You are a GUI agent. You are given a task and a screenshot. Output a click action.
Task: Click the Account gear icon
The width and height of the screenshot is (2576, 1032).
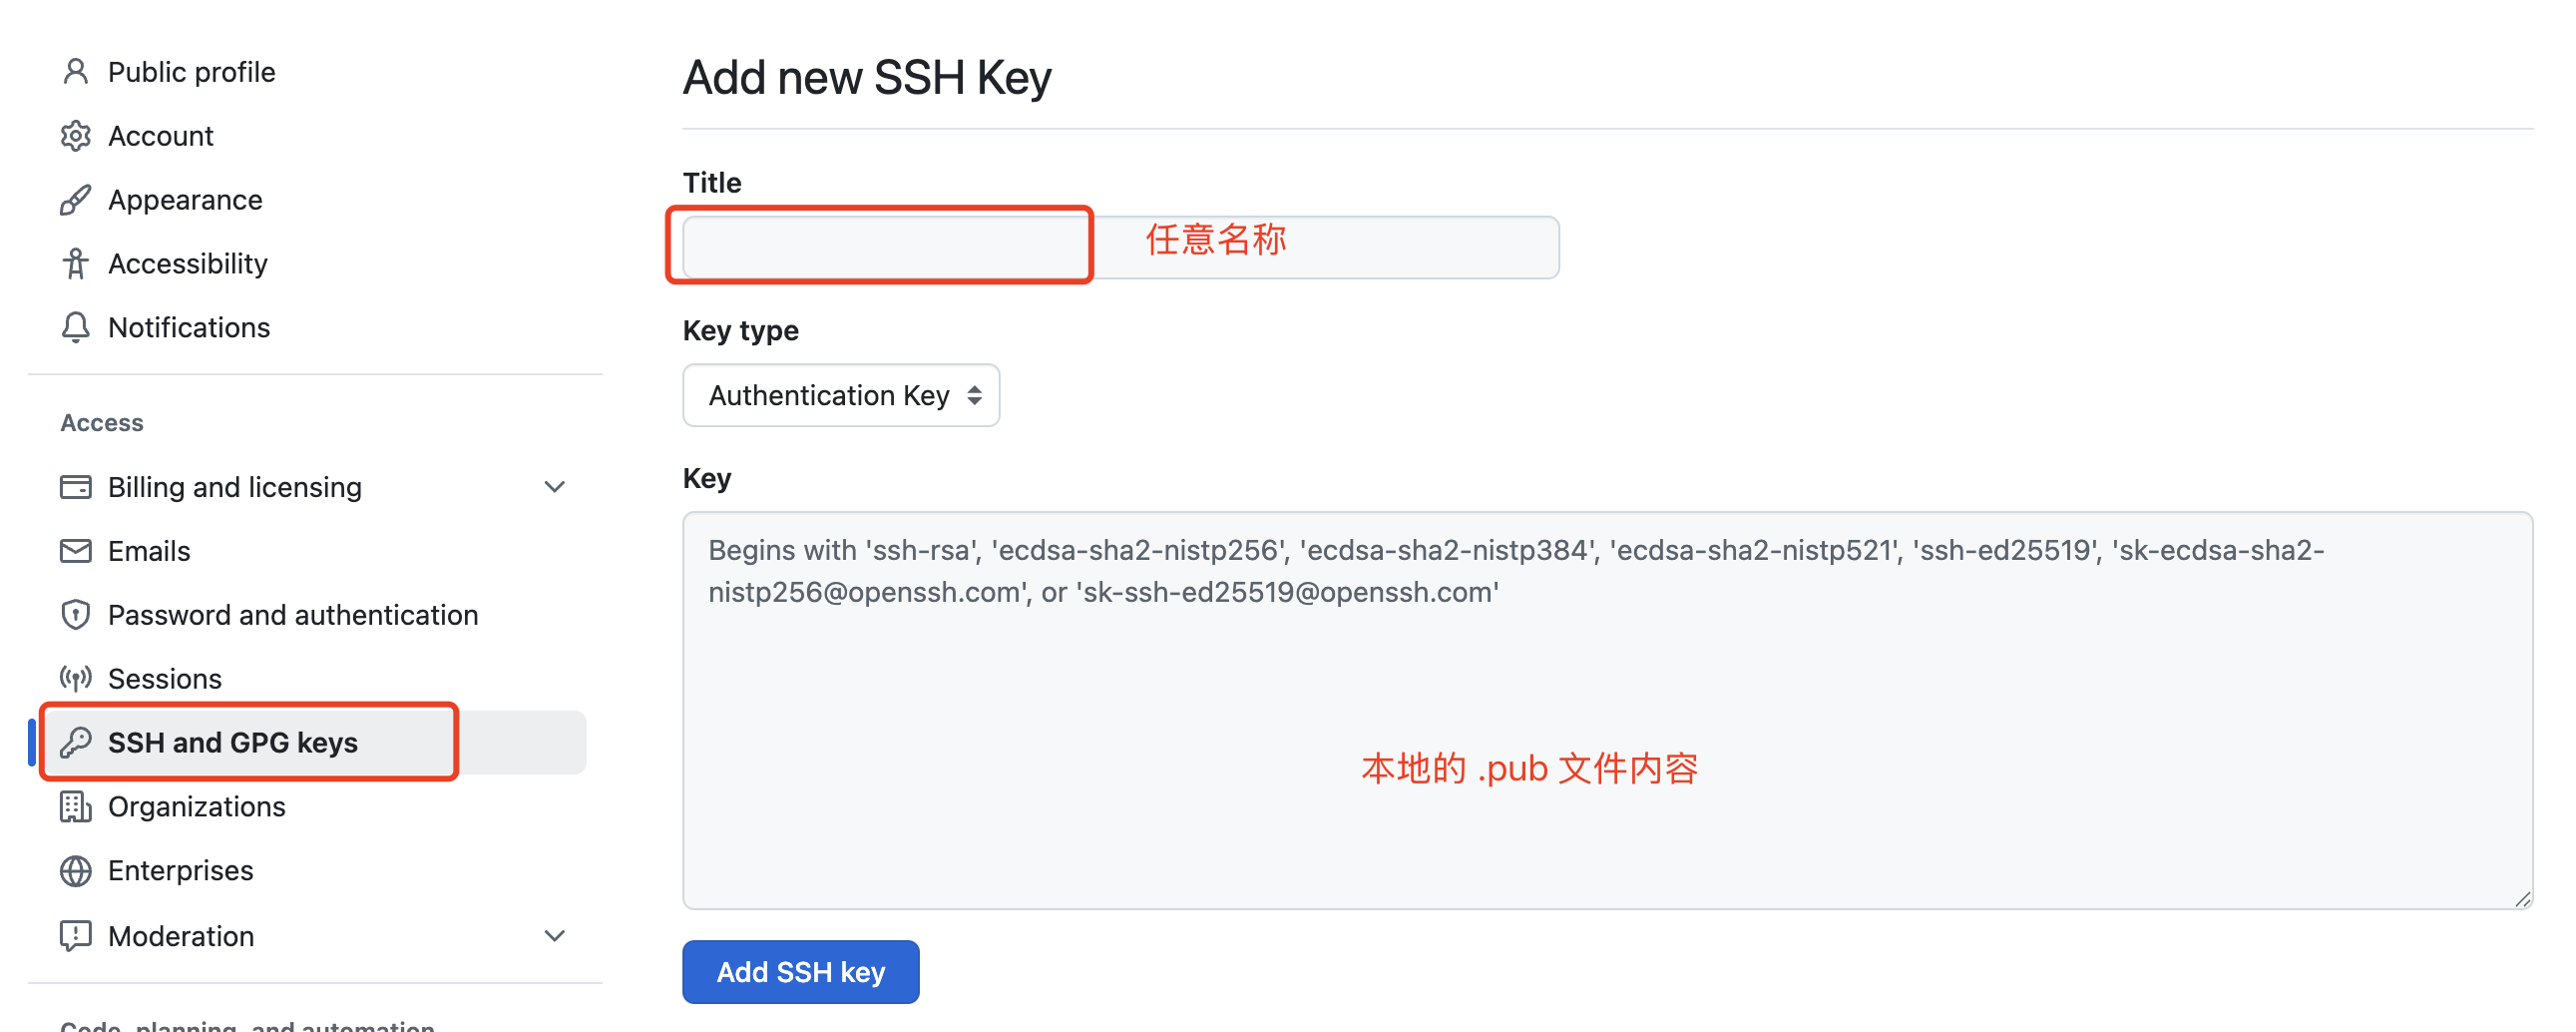pyautogui.click(x=76, y=136)
